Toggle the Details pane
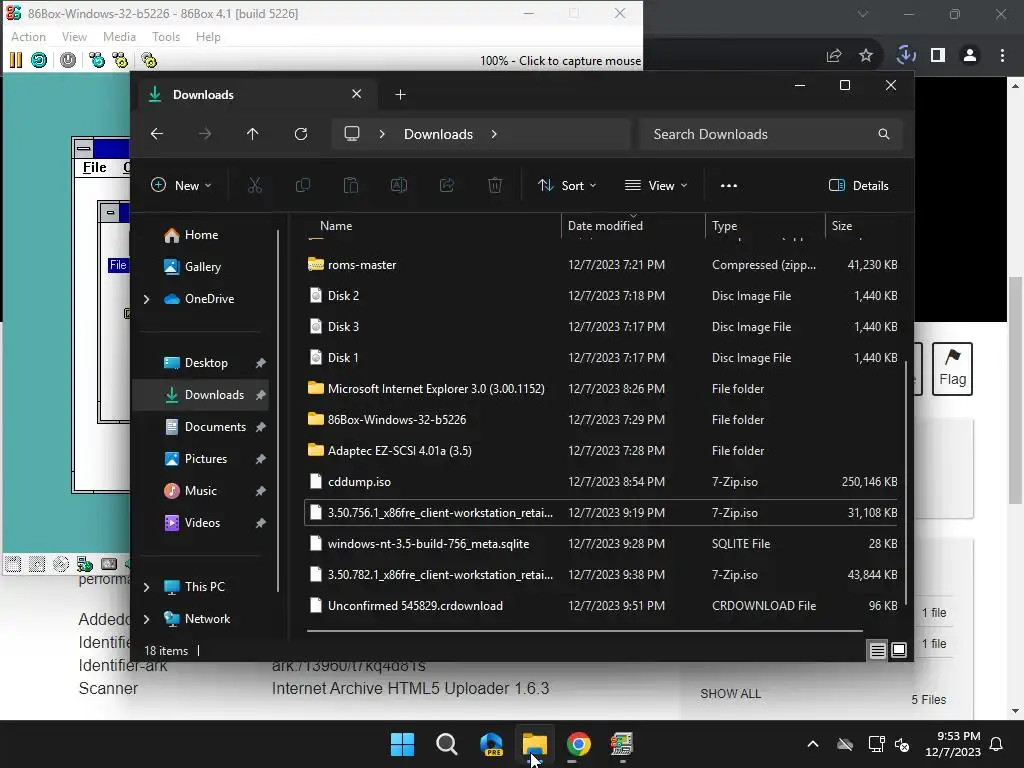 [859, 185]
